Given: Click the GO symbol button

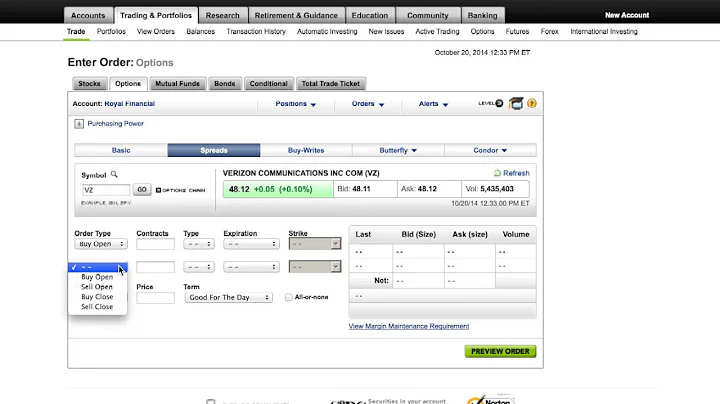Looking at the screenshot, I should (142, 190).
